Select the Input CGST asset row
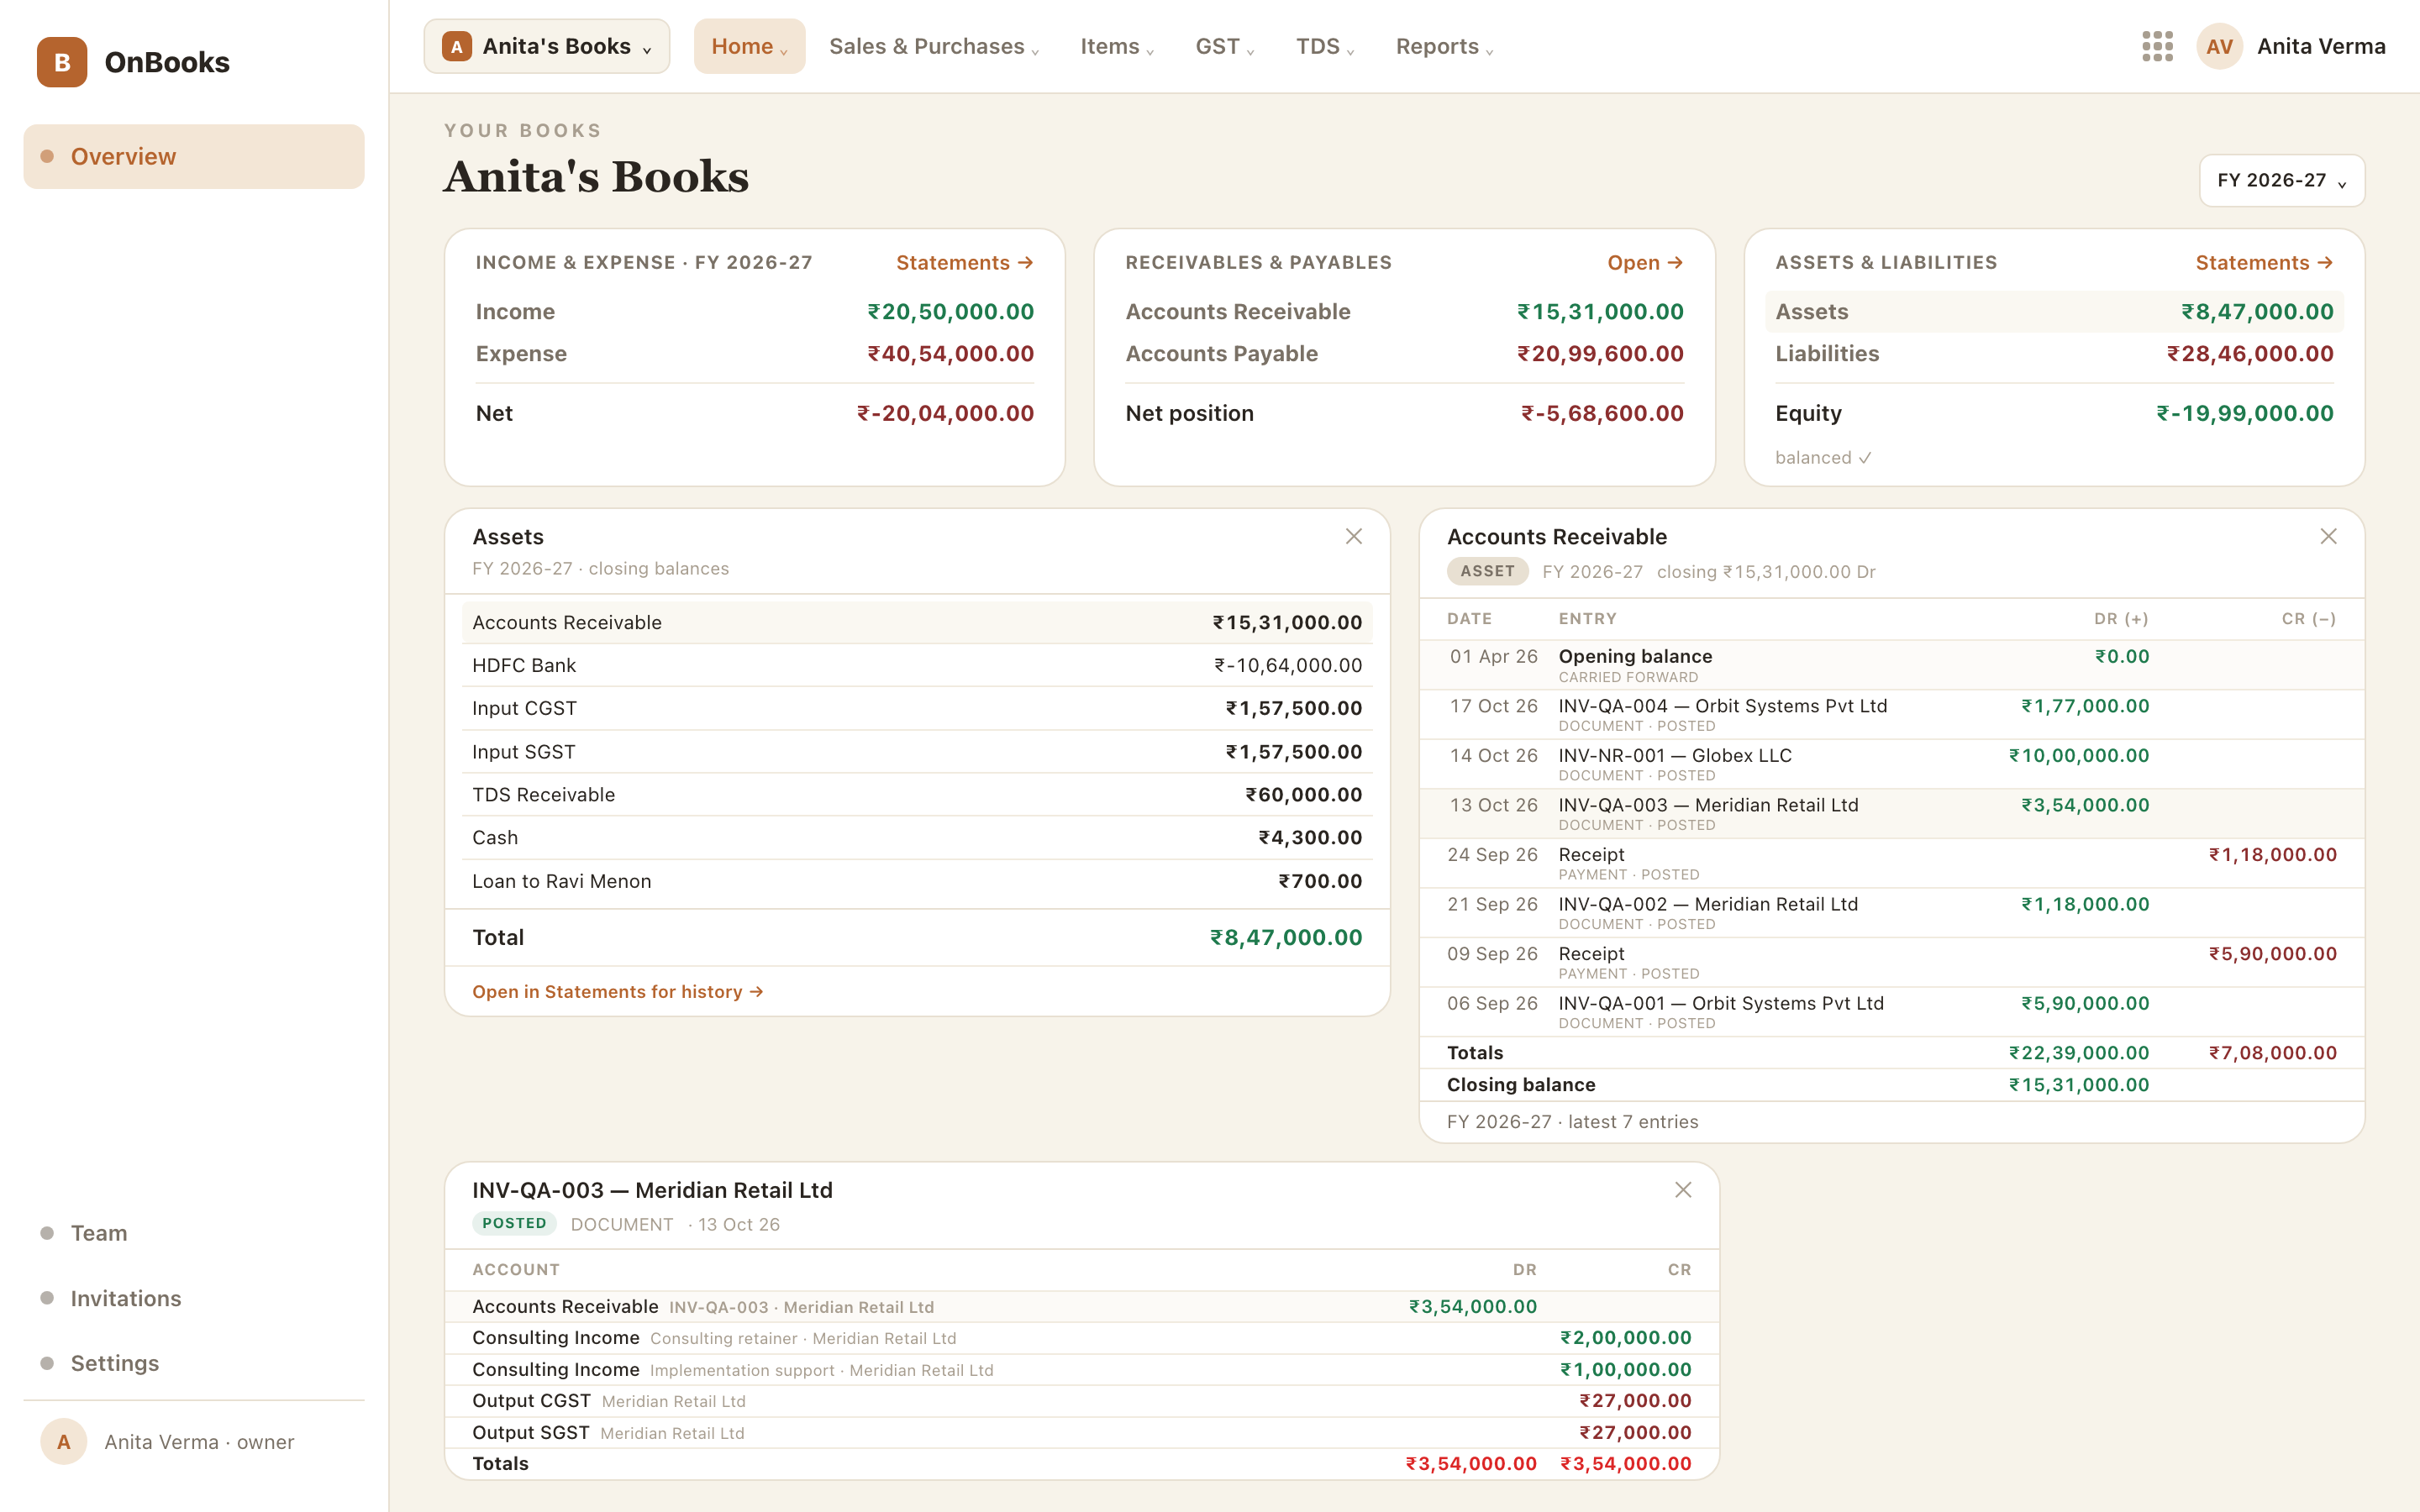The image size is (2420, 1512). 917,708
